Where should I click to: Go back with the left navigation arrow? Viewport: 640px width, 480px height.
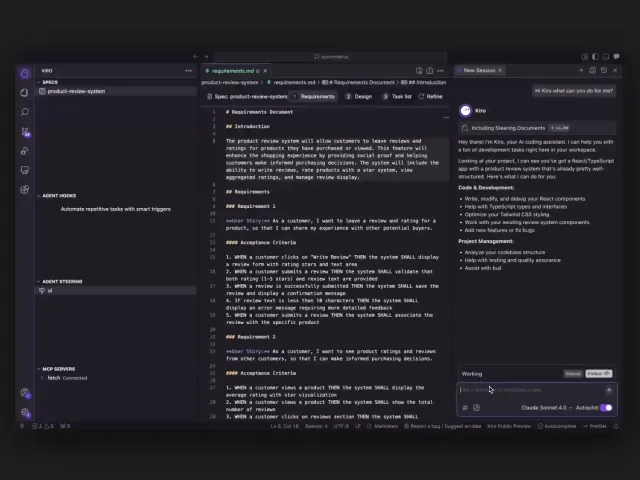[195, 57]
